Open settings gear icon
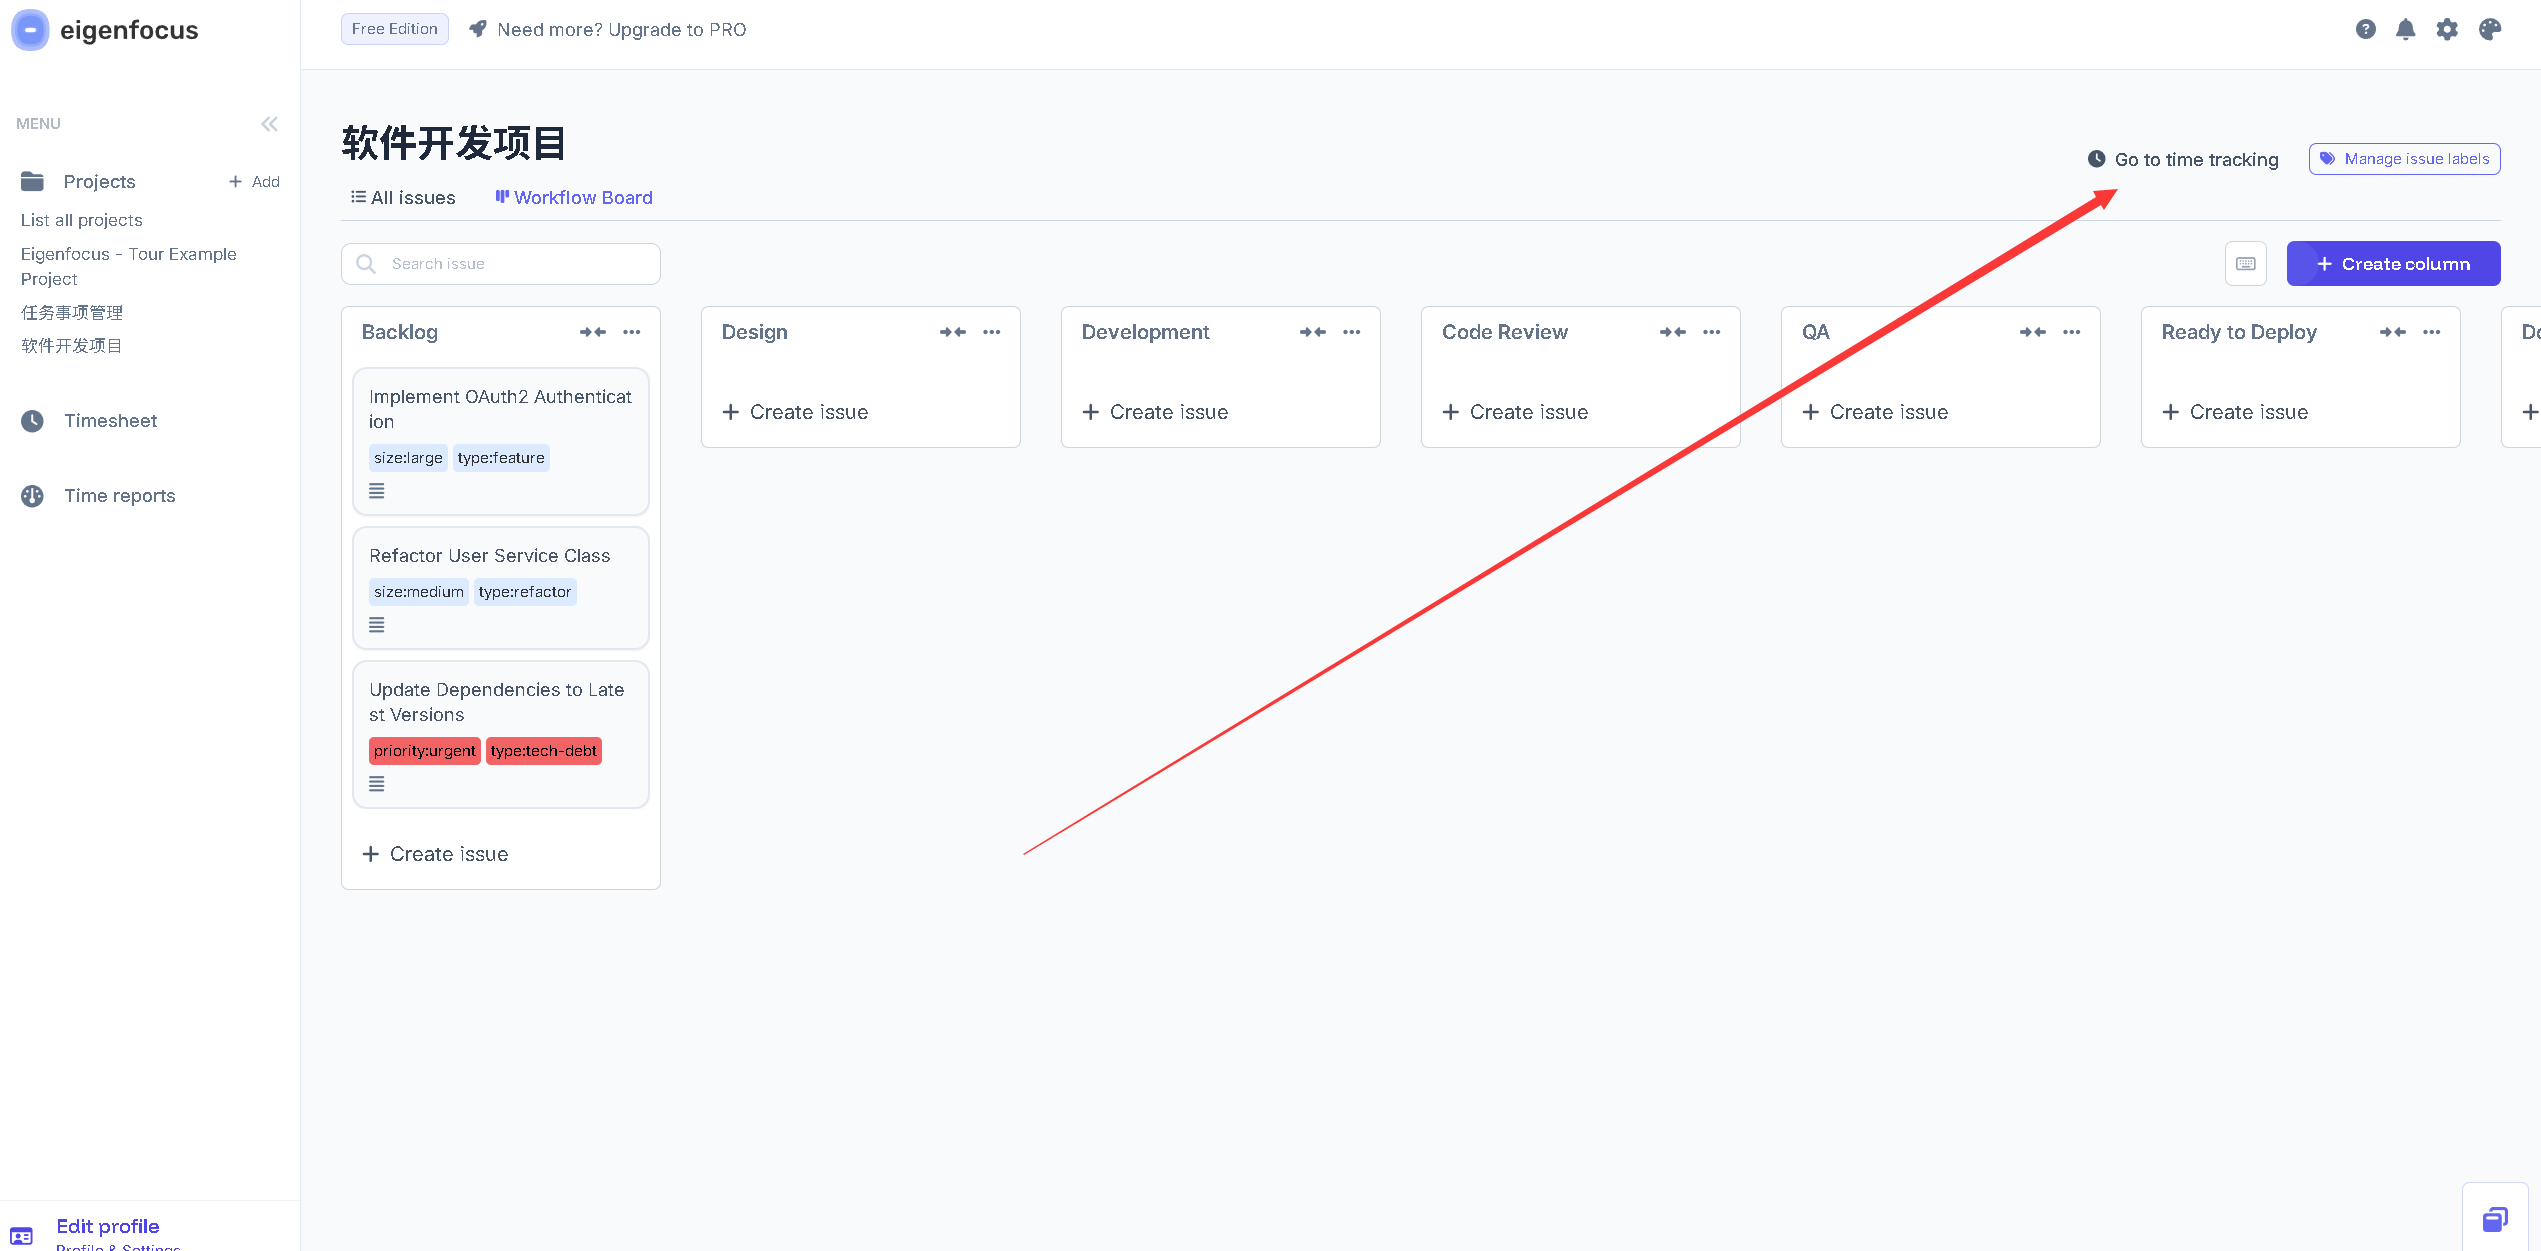The height and width of the screenshot is (1251, 2541). (2446, 29)
